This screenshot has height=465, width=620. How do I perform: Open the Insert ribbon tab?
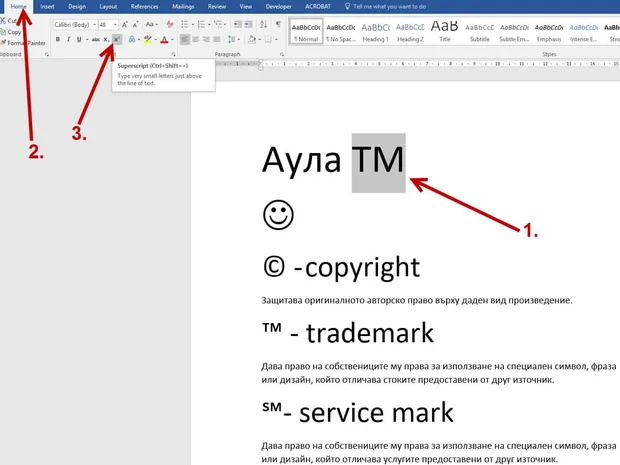click(47, 6)
